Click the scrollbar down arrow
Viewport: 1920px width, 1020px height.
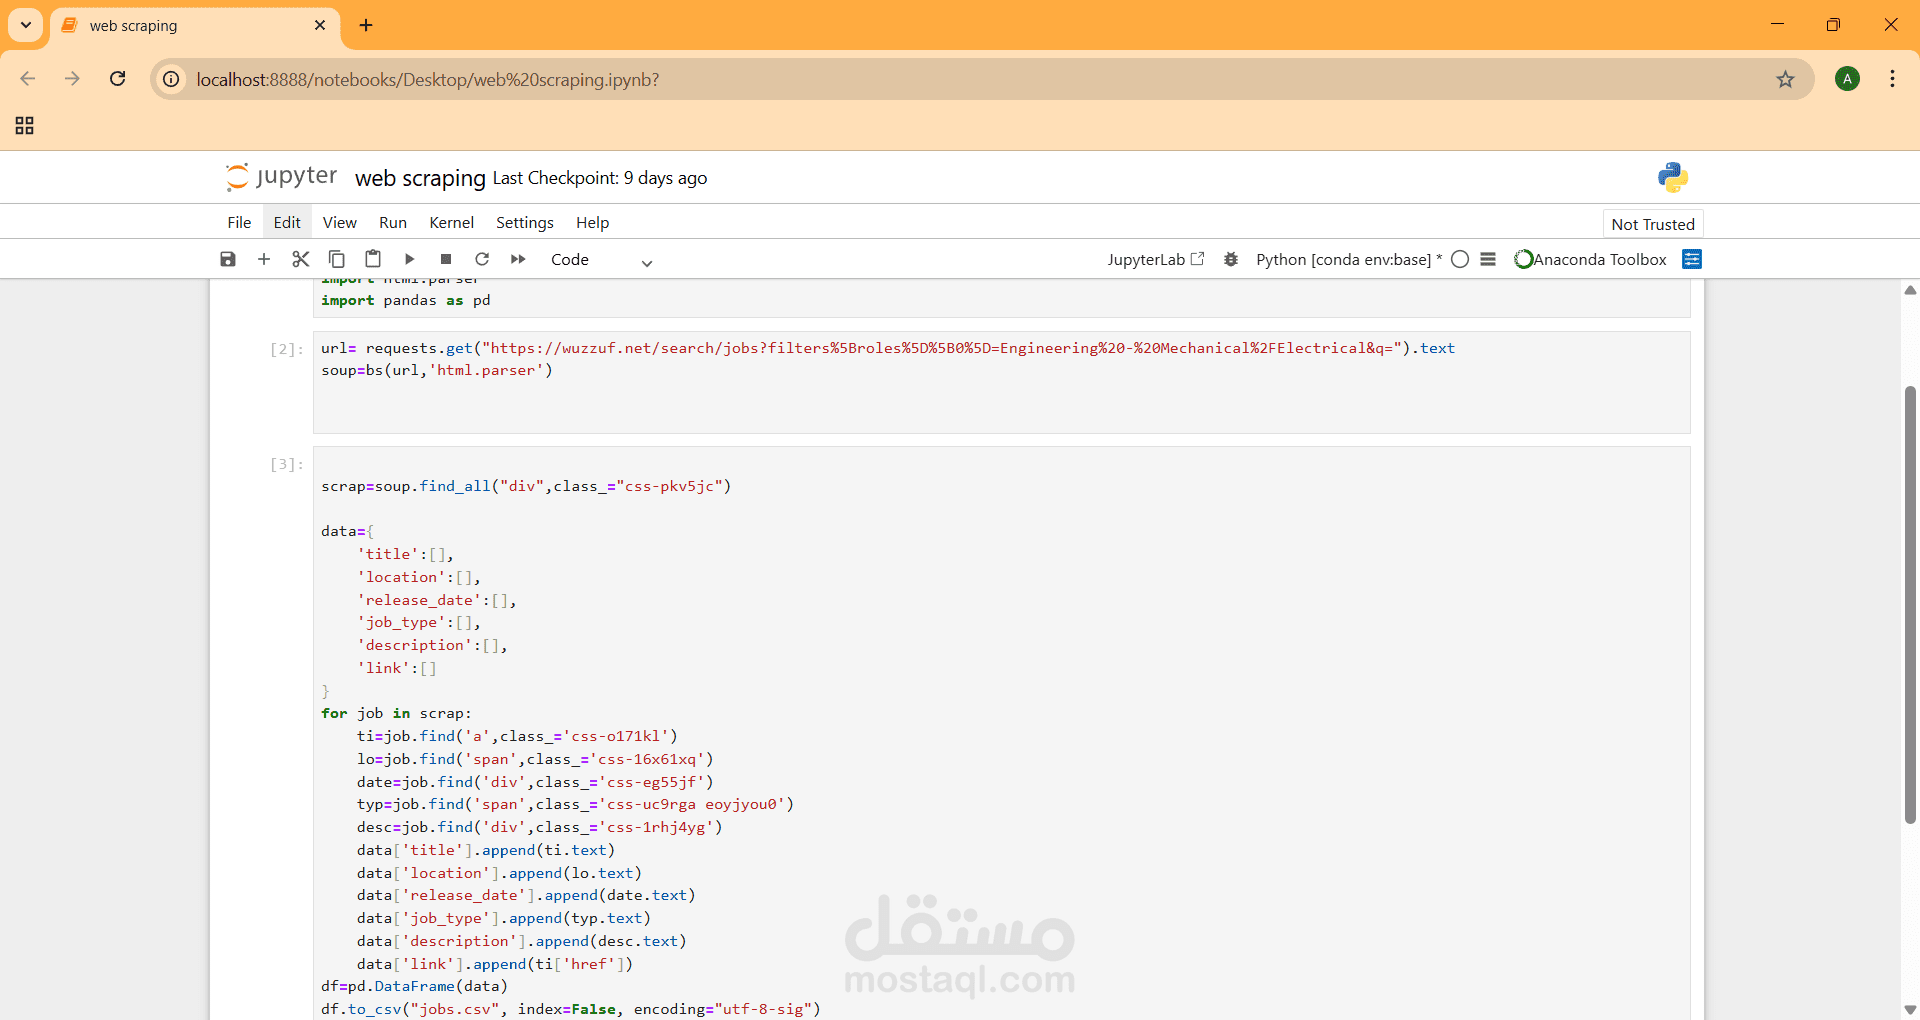1910,1010
